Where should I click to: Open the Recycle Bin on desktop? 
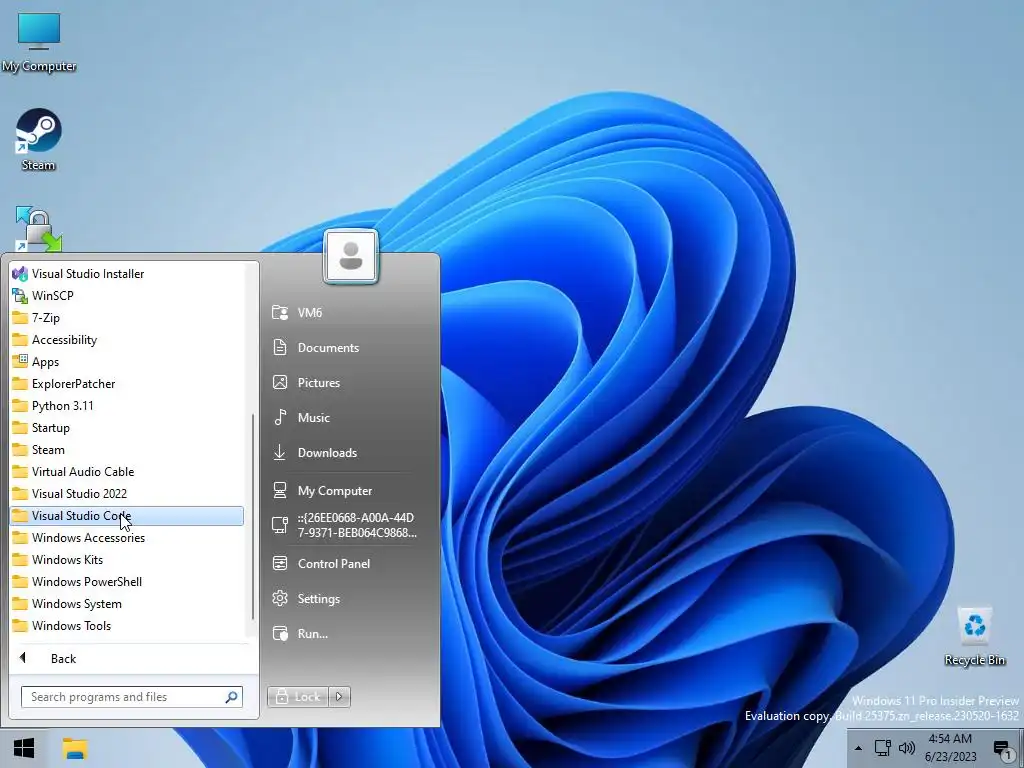974,636
